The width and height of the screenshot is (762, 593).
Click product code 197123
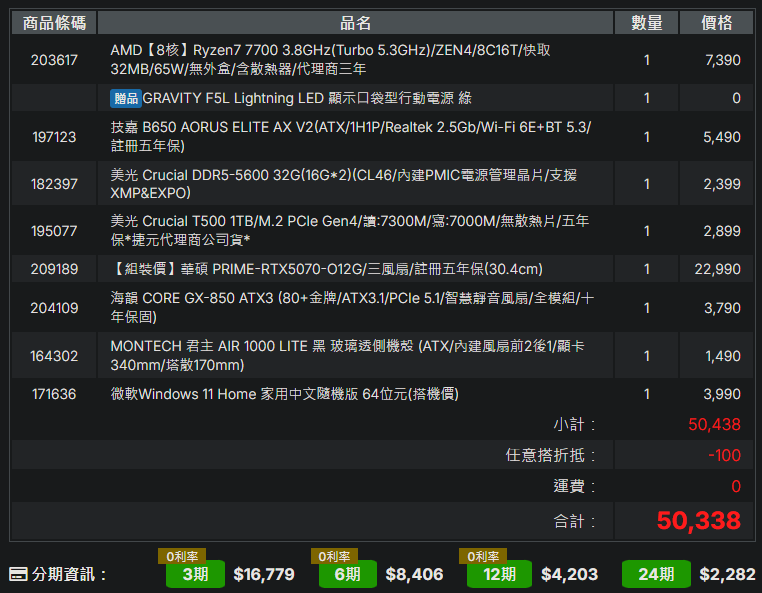click(54, 137)
